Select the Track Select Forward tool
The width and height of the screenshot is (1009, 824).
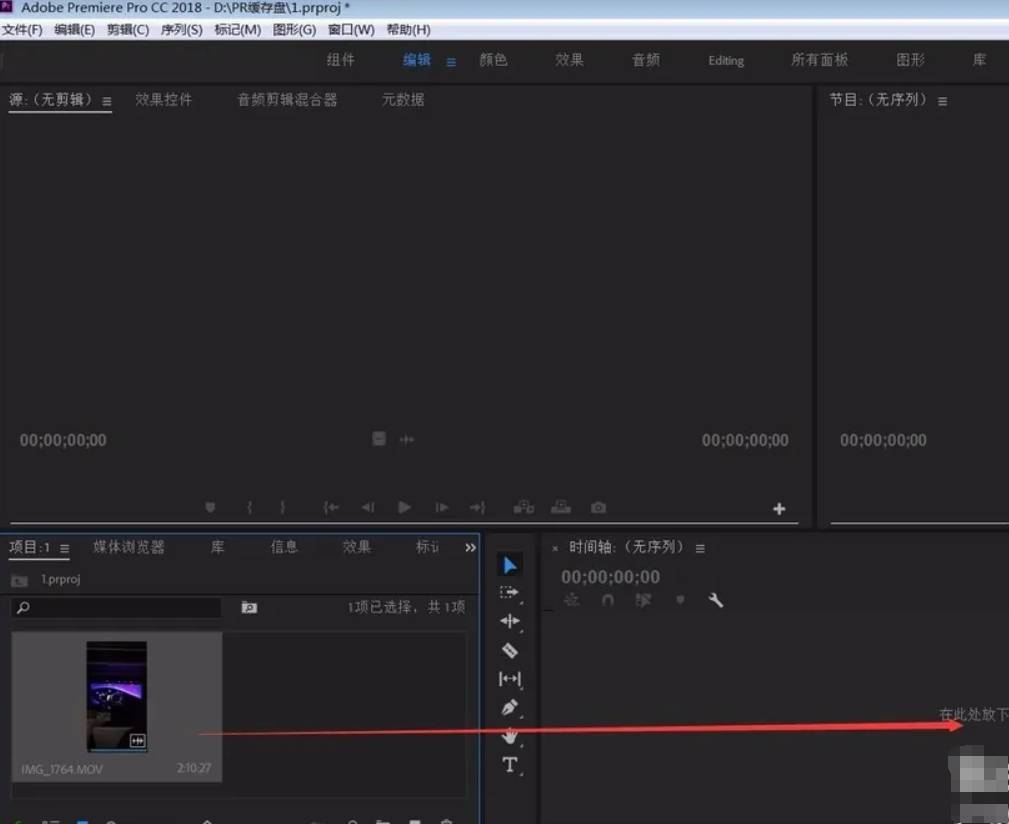509,592
